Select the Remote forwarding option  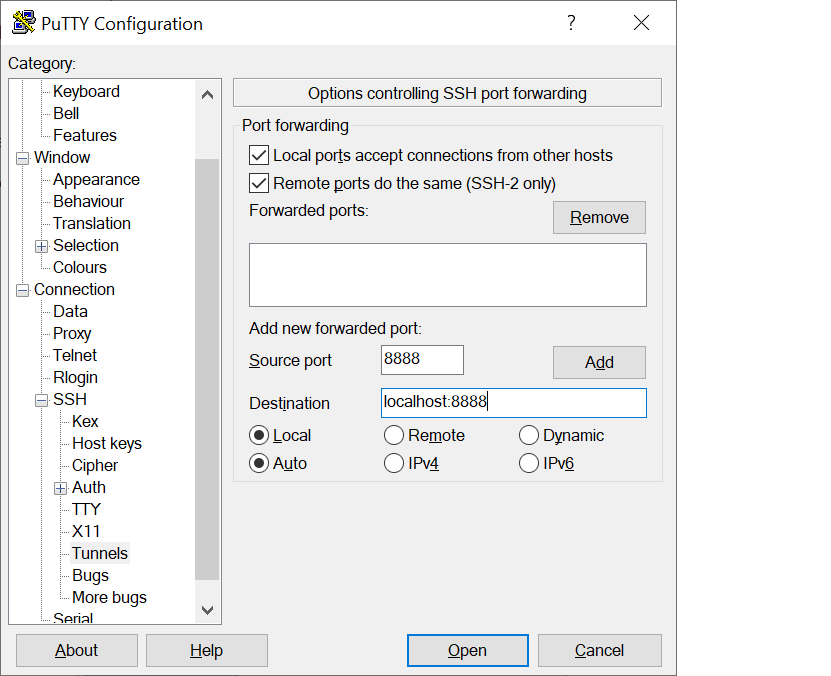point(394,435)
